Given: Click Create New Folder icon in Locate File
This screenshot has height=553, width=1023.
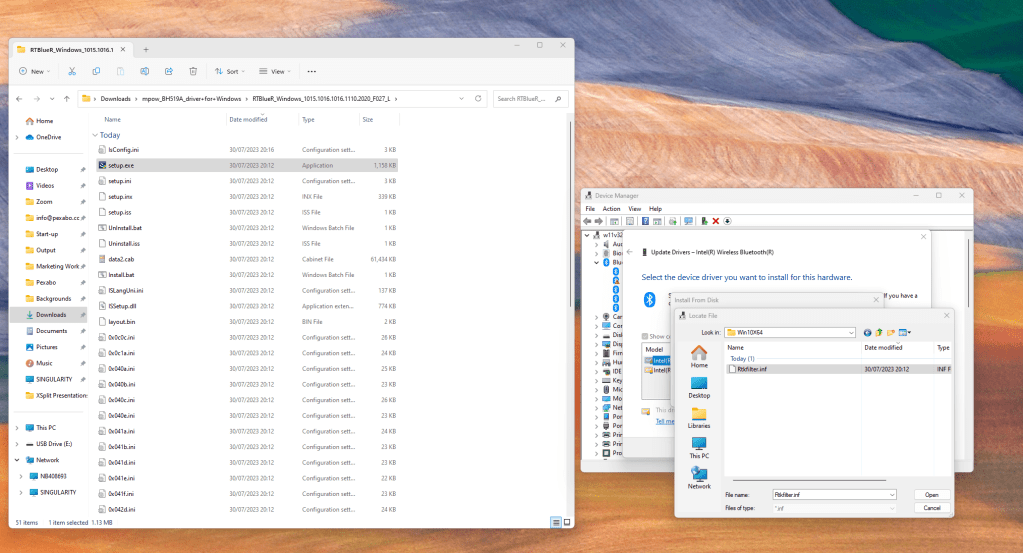Looking at the screenshot, I should pyautogui.click(x=891, y=333).
